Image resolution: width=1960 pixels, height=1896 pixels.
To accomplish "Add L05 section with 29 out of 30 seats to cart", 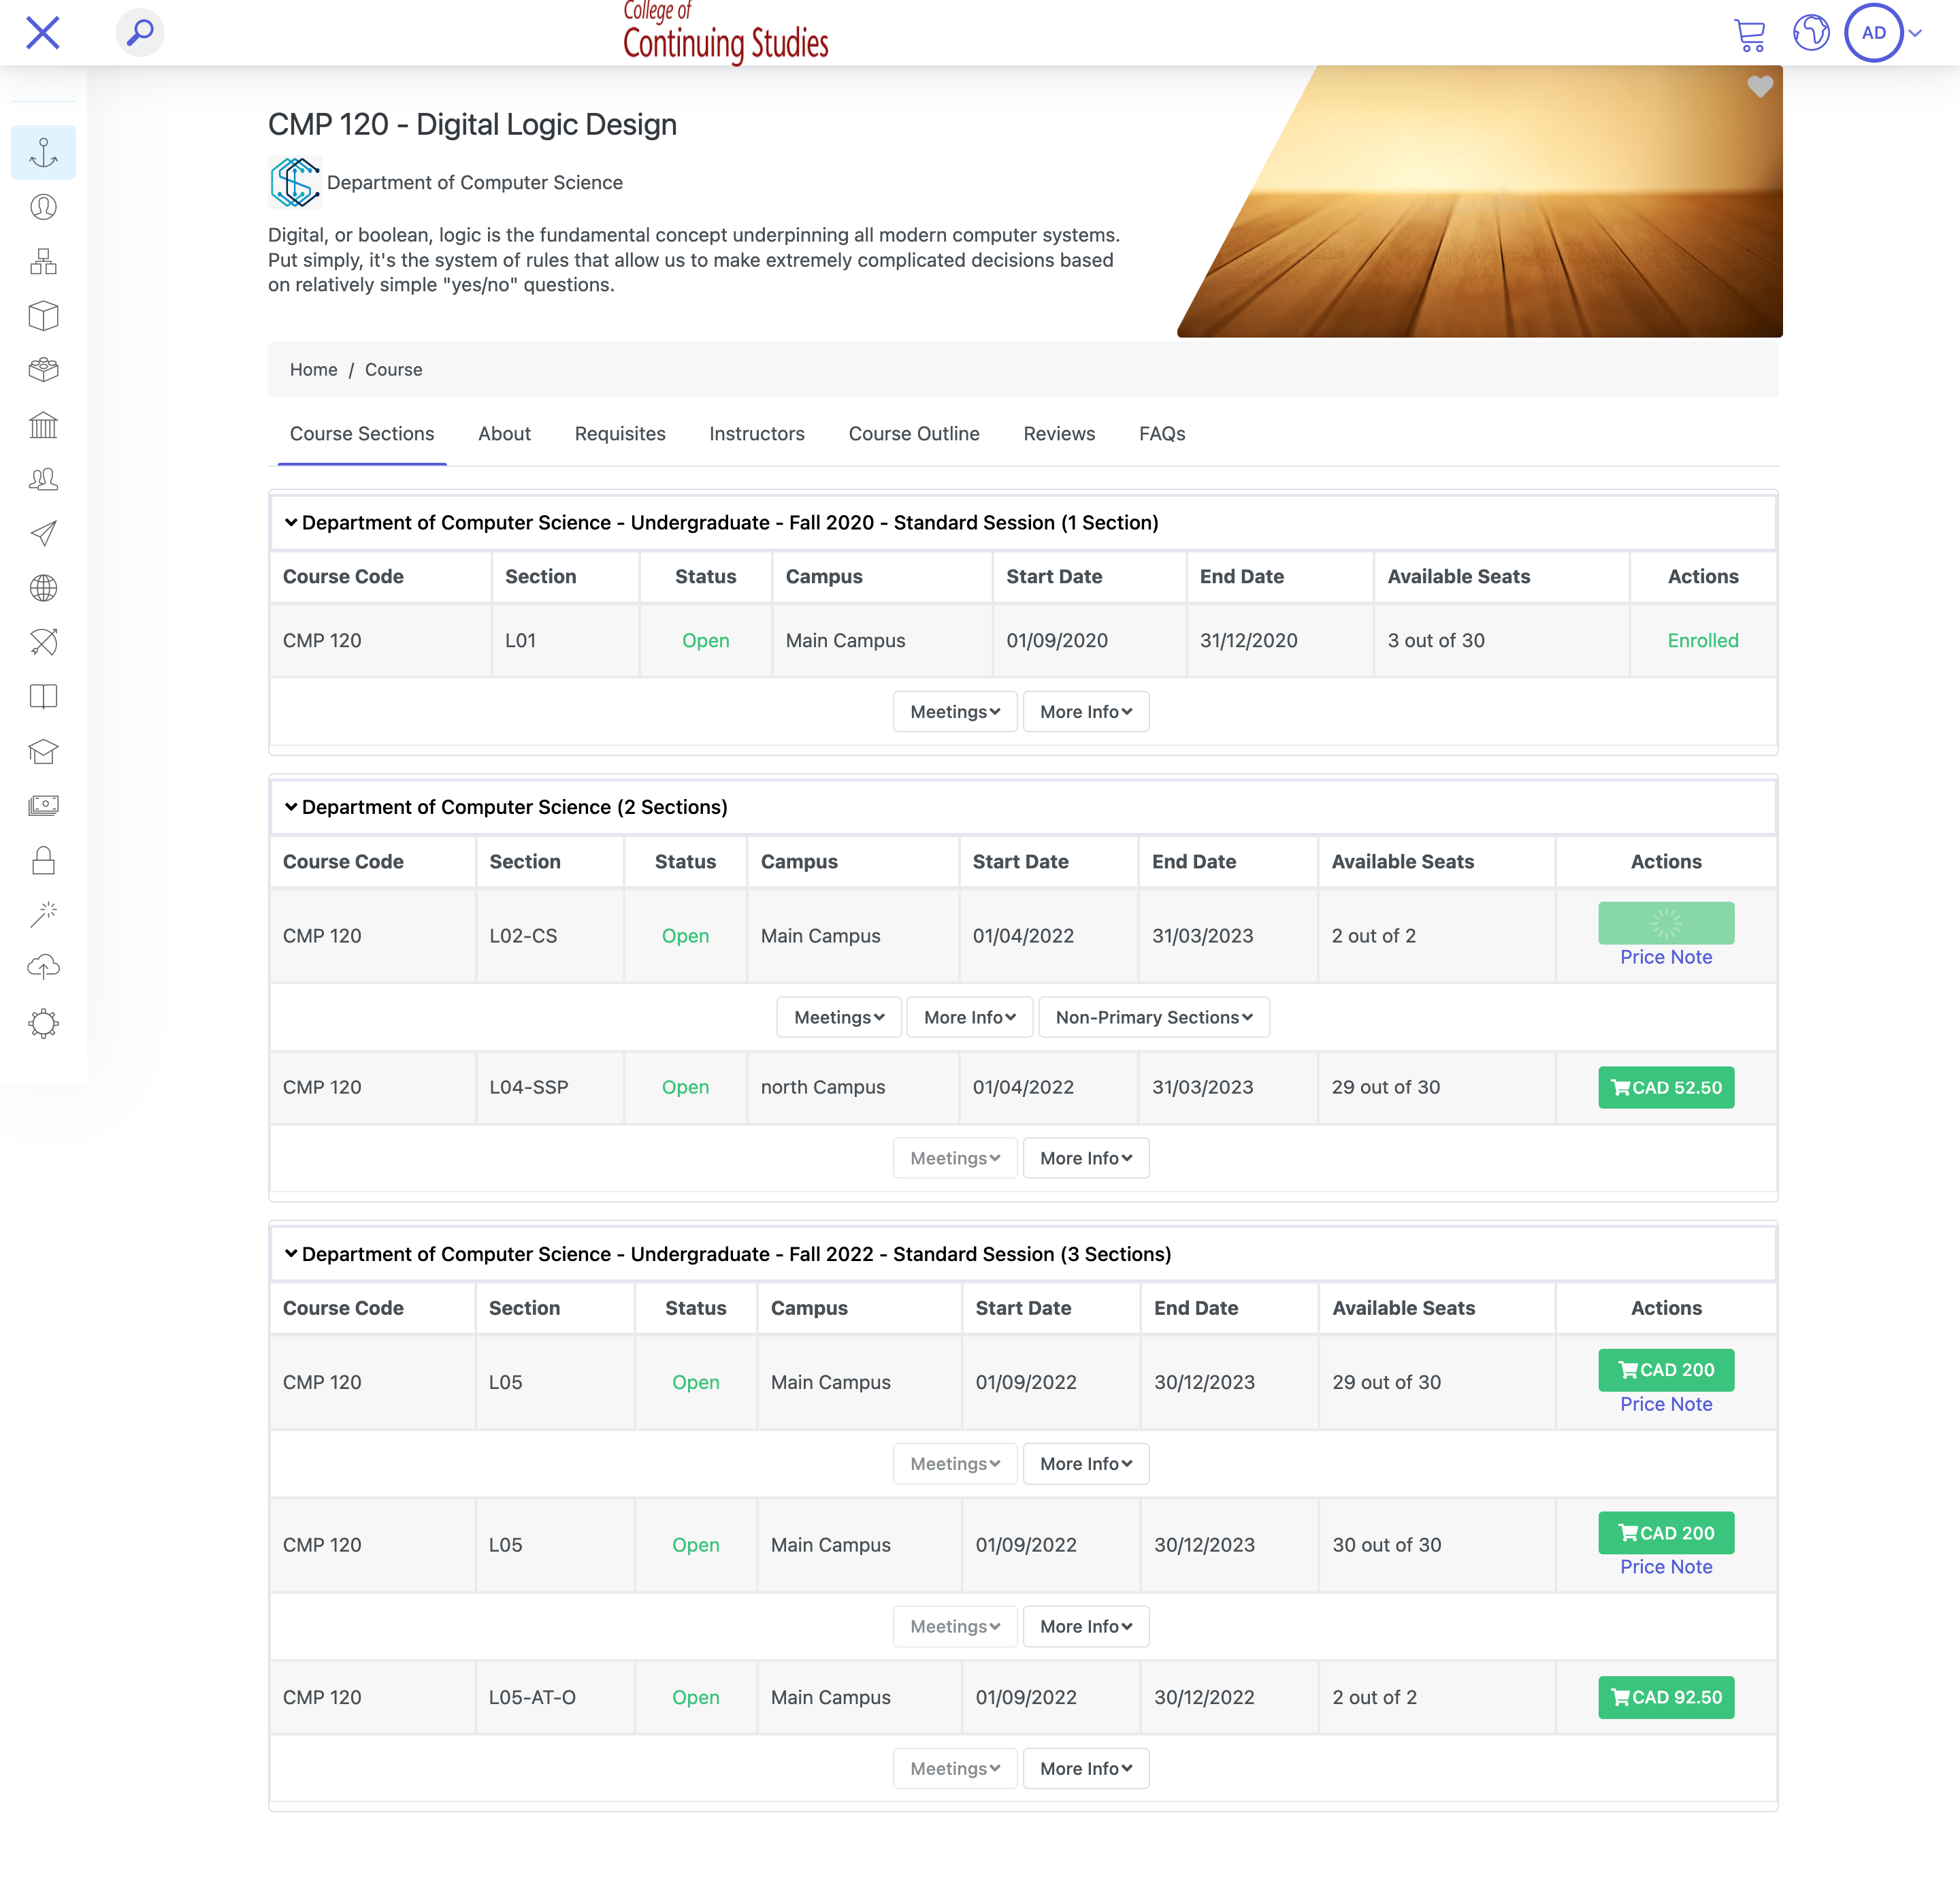I will click(x=1666, y=1370).
